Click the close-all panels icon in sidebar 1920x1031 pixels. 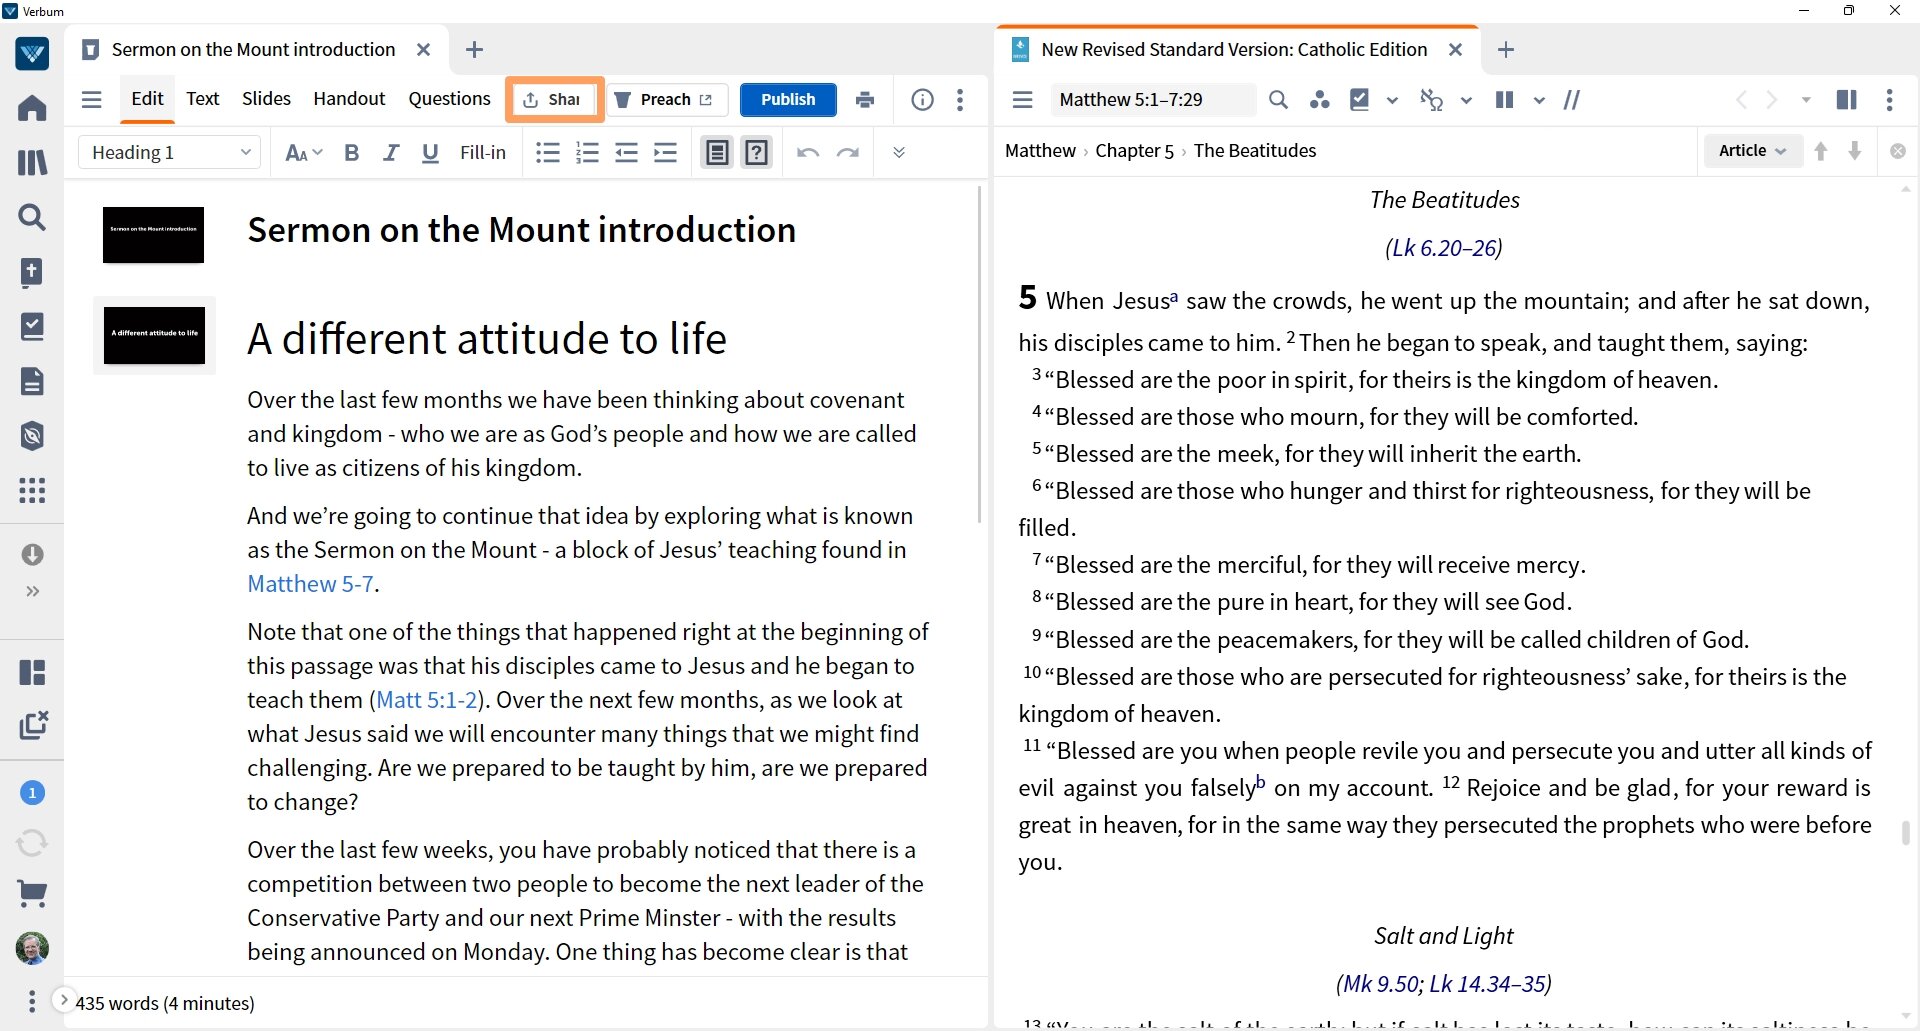33,725
